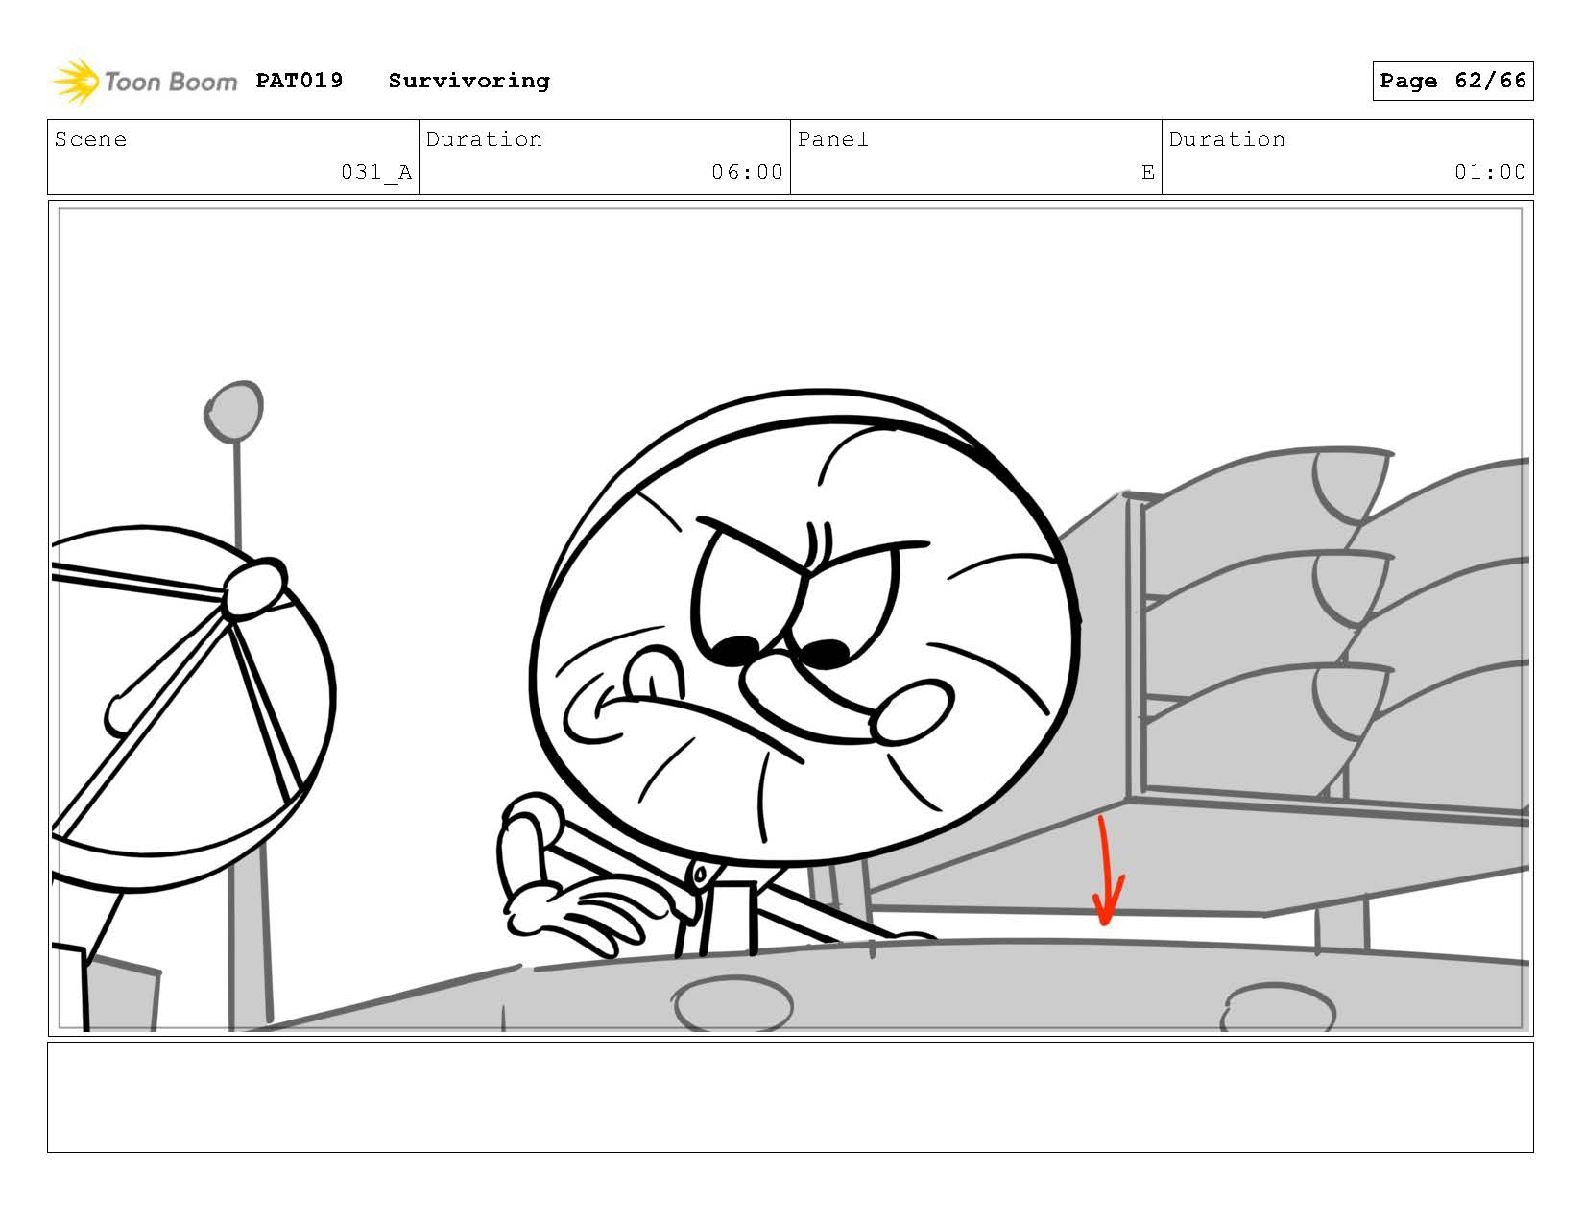Click the scene value 031_A

[x=376, y=172]
